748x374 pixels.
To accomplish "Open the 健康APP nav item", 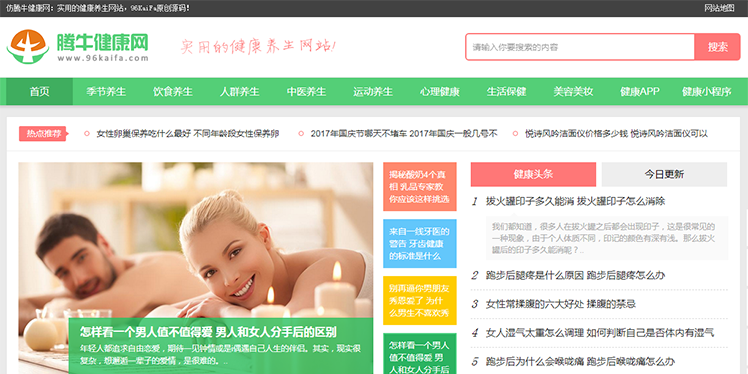I will point(640,92).
